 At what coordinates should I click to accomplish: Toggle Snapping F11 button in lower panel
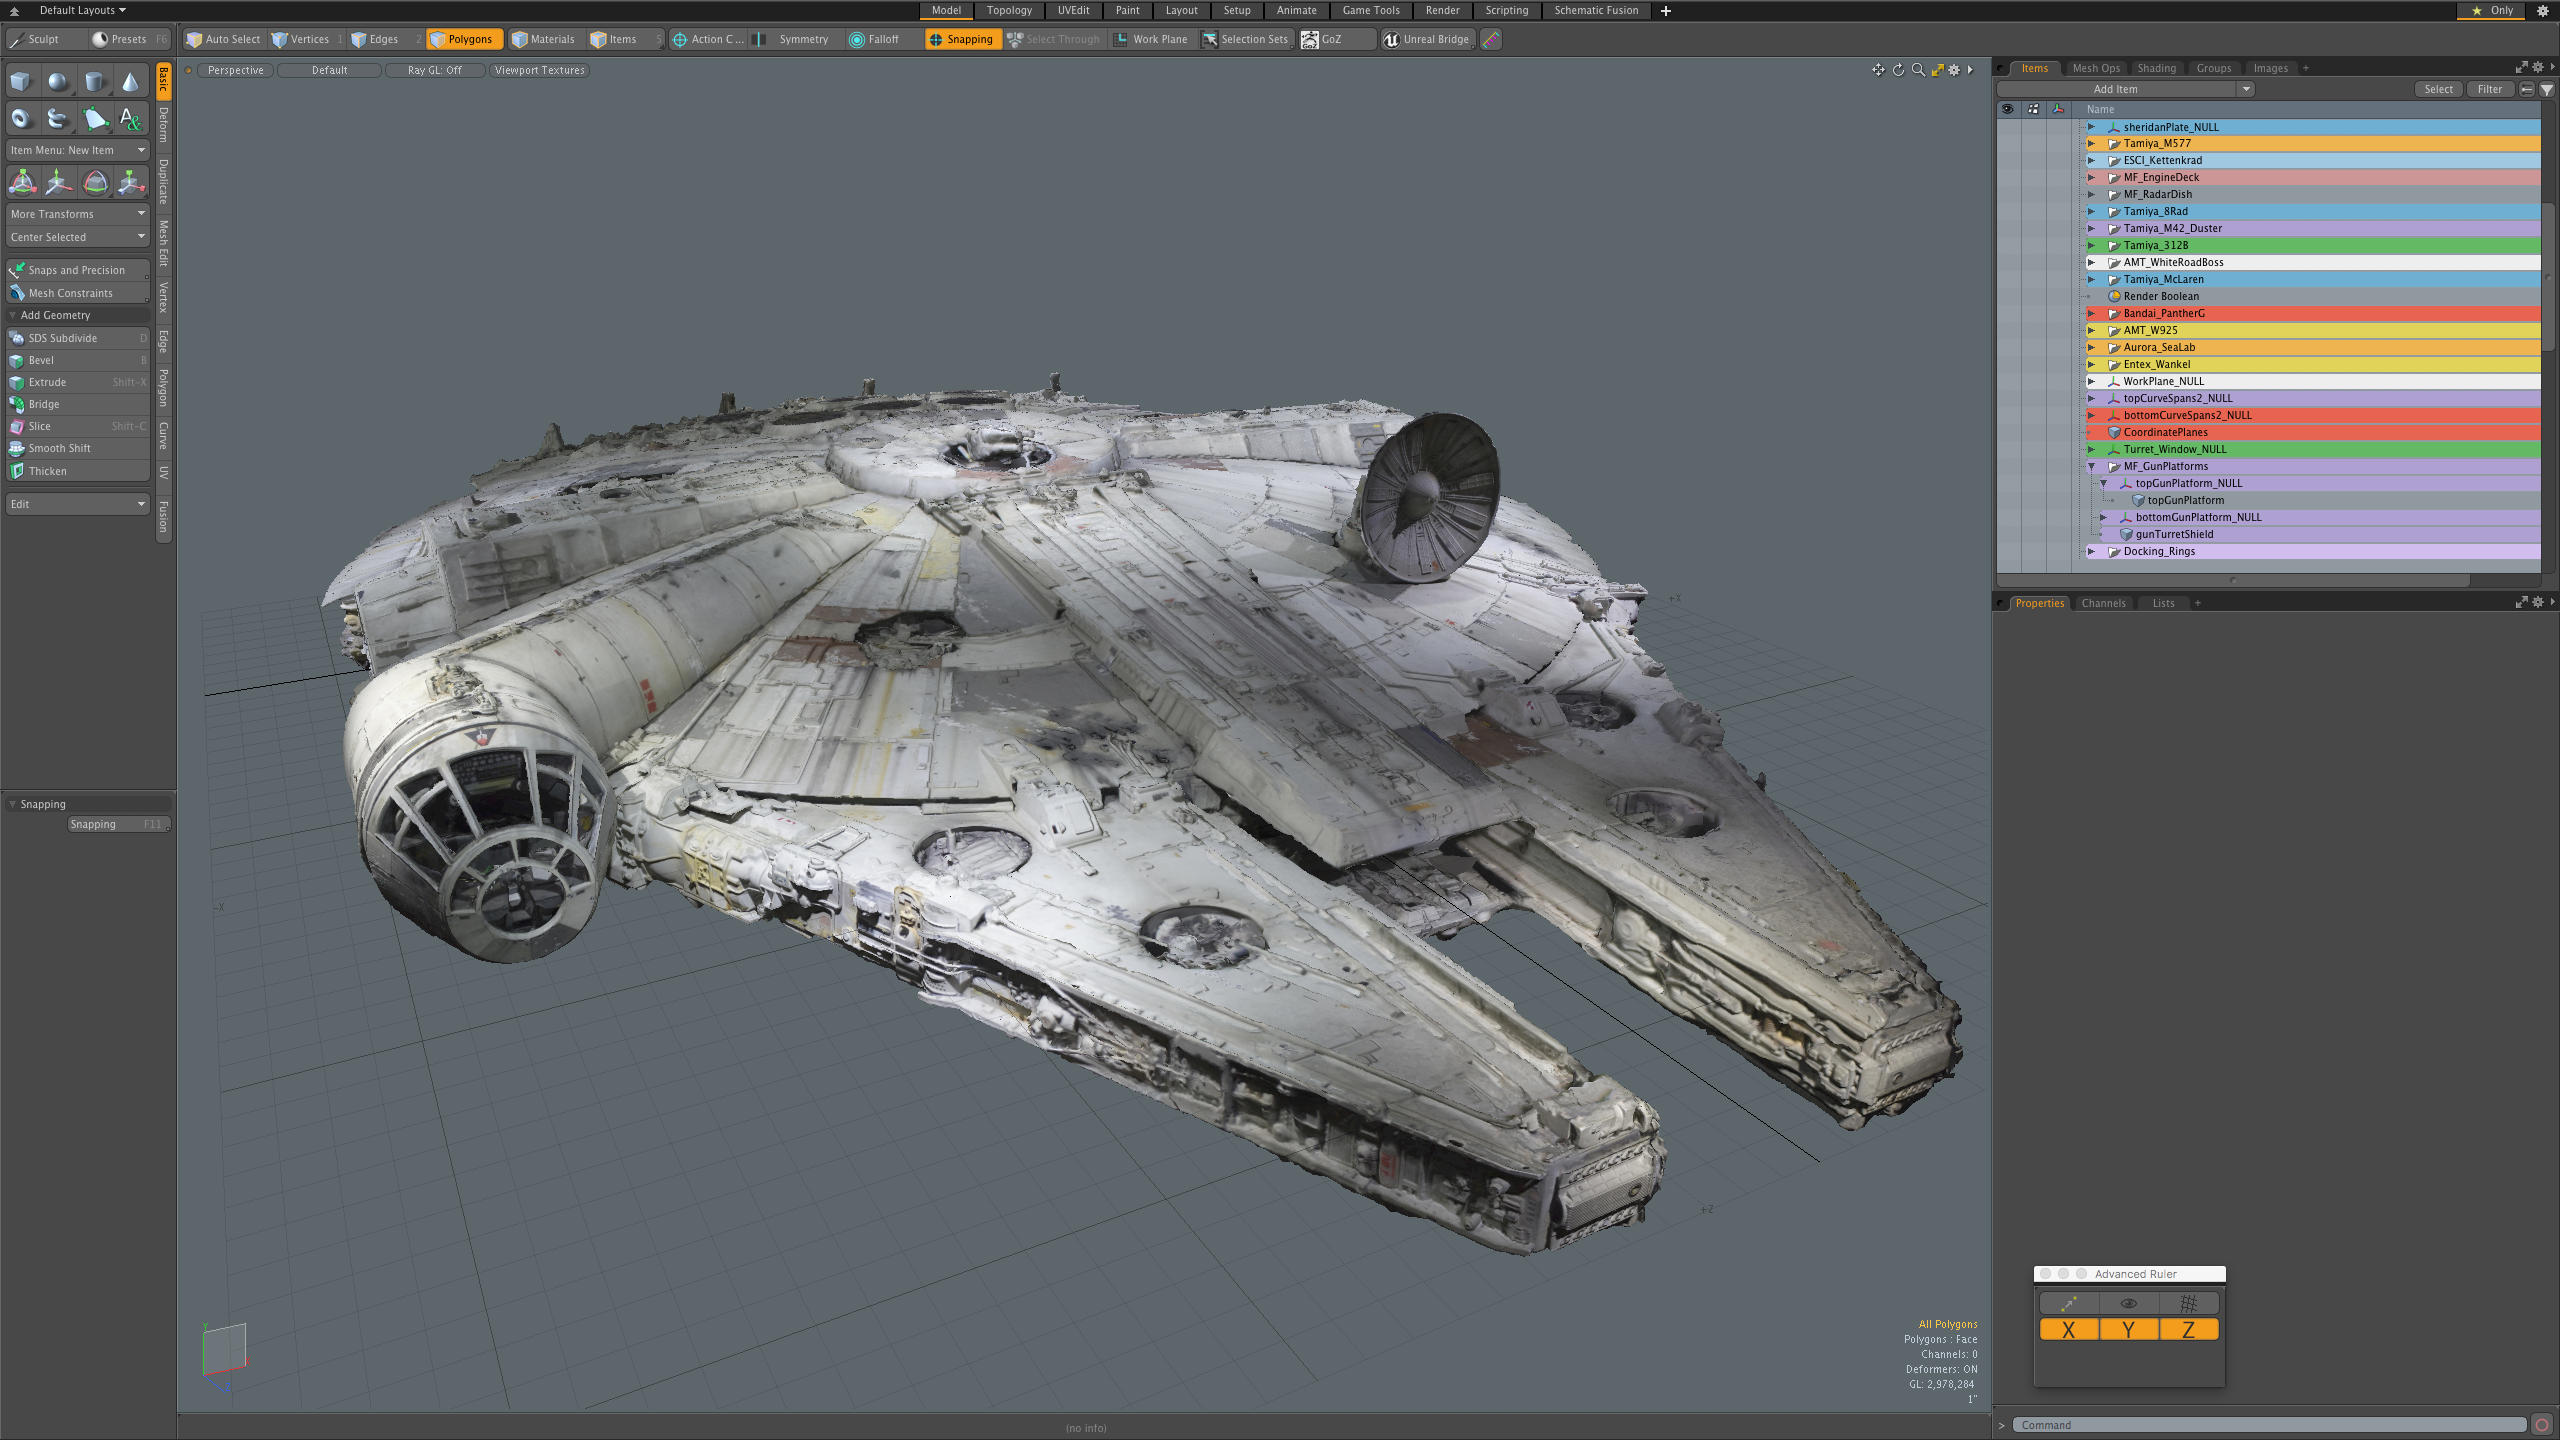tap(118, 824)
